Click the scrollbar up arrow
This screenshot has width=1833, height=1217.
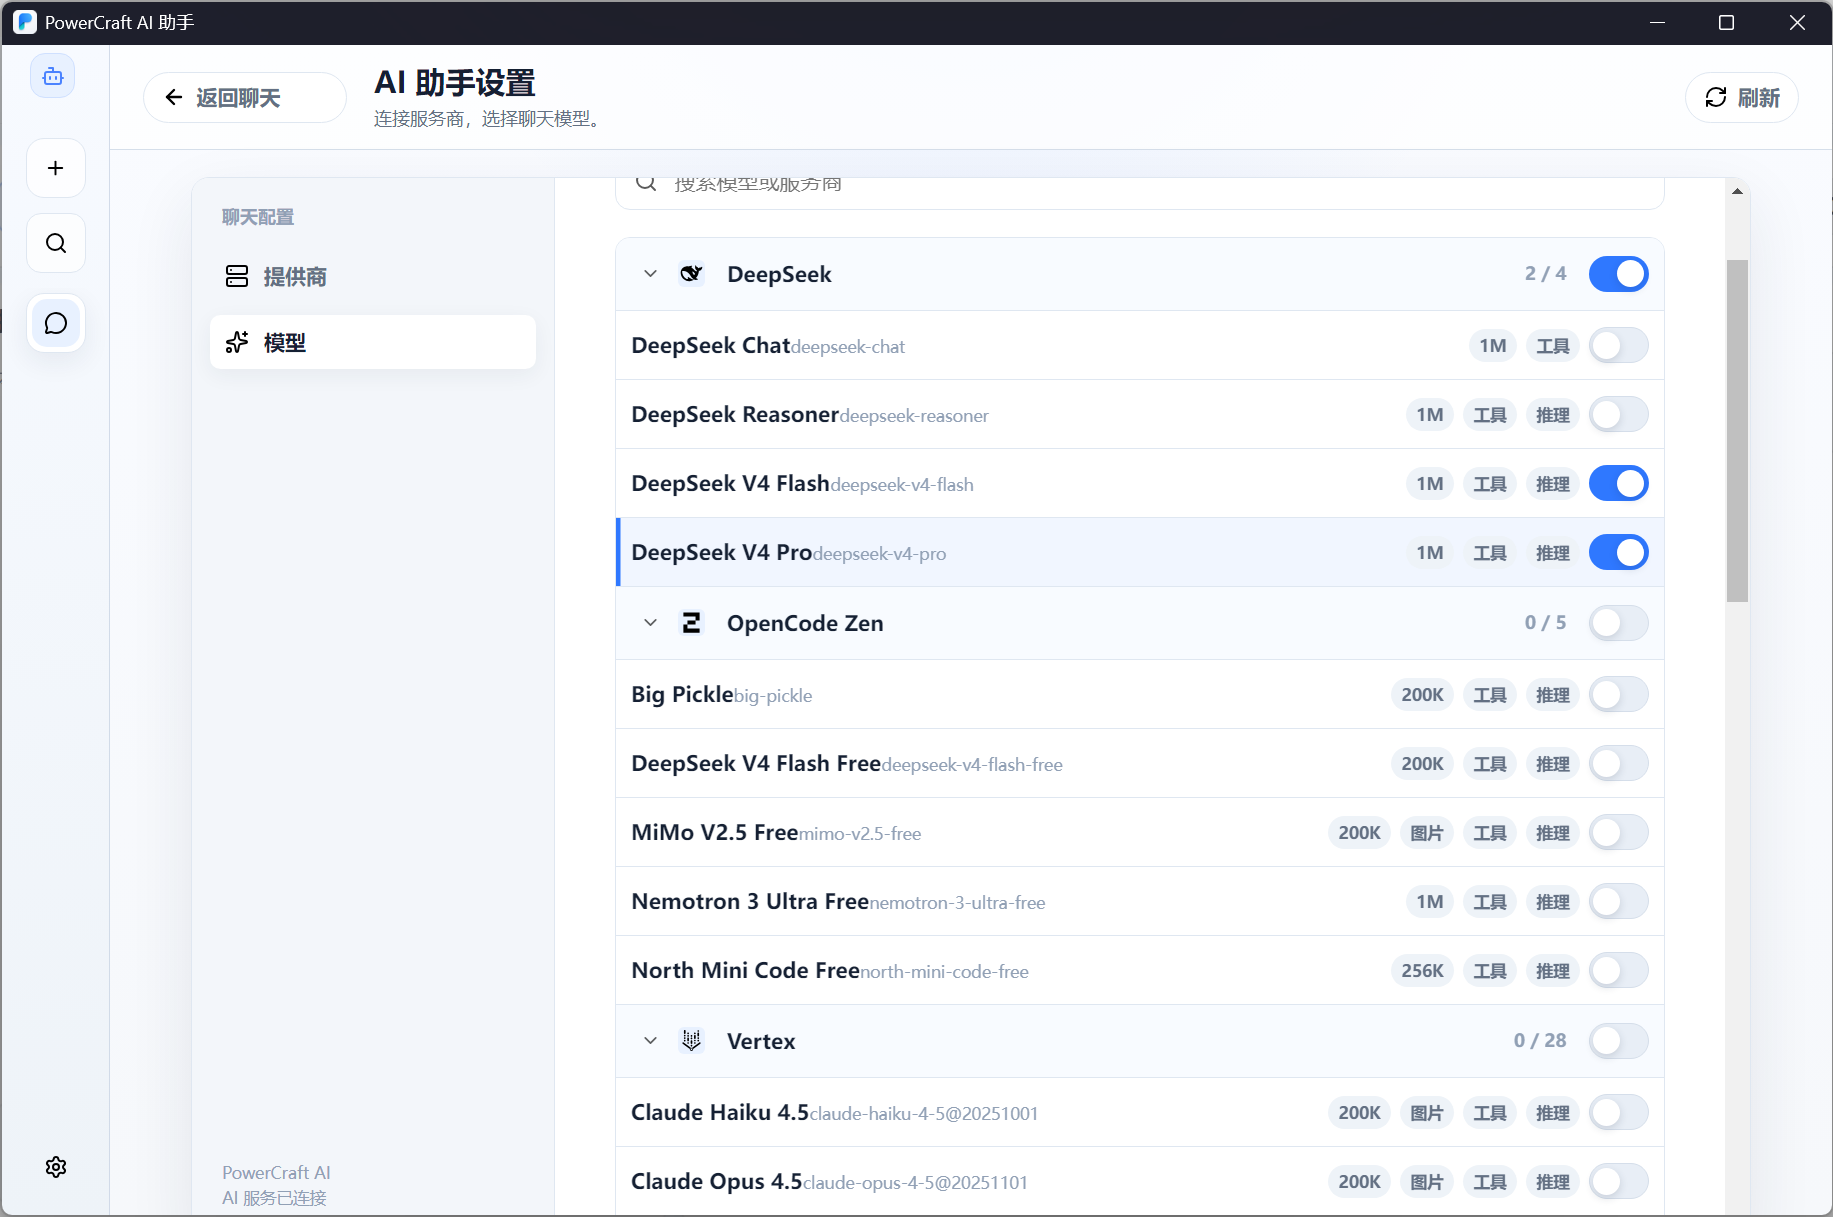(1737, 191)
